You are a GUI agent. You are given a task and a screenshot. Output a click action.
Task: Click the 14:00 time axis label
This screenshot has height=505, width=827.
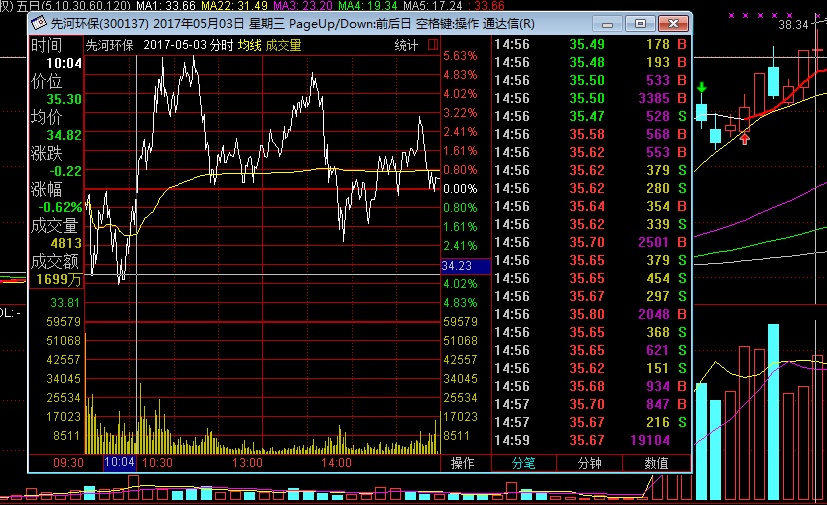(336, 463)
